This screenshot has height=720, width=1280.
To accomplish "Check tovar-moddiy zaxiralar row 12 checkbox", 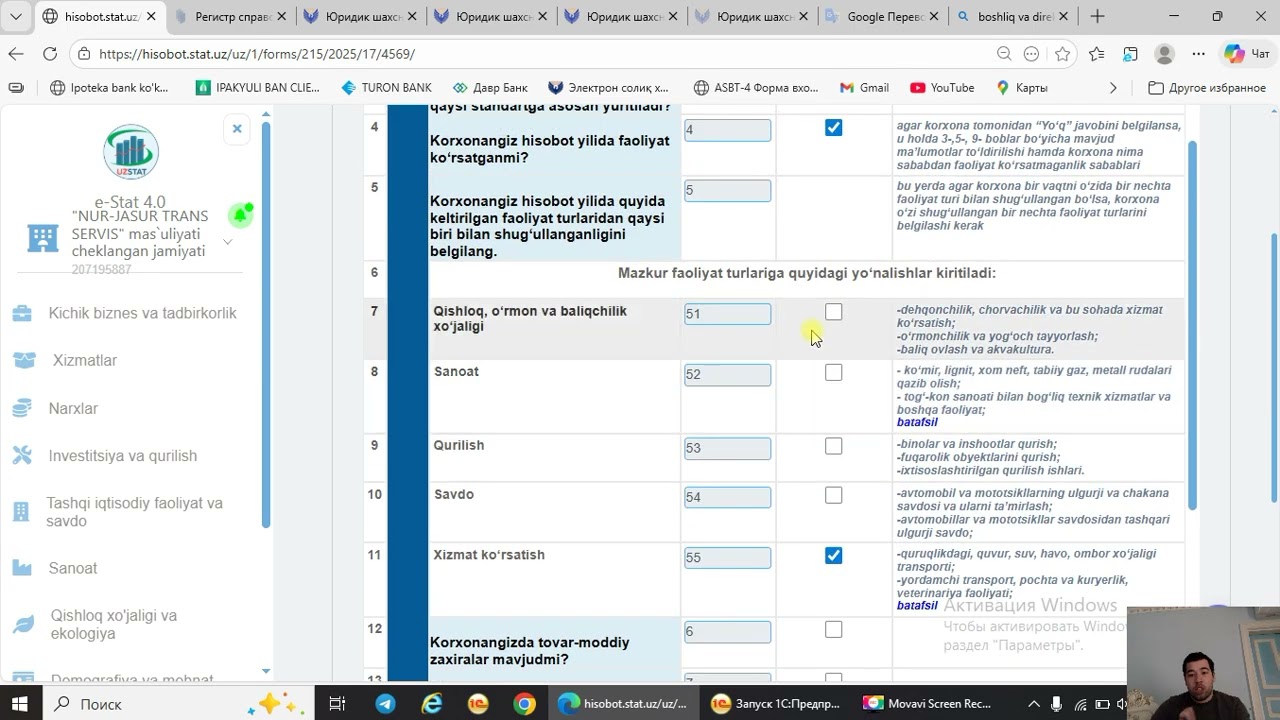I will coord(833,629).
